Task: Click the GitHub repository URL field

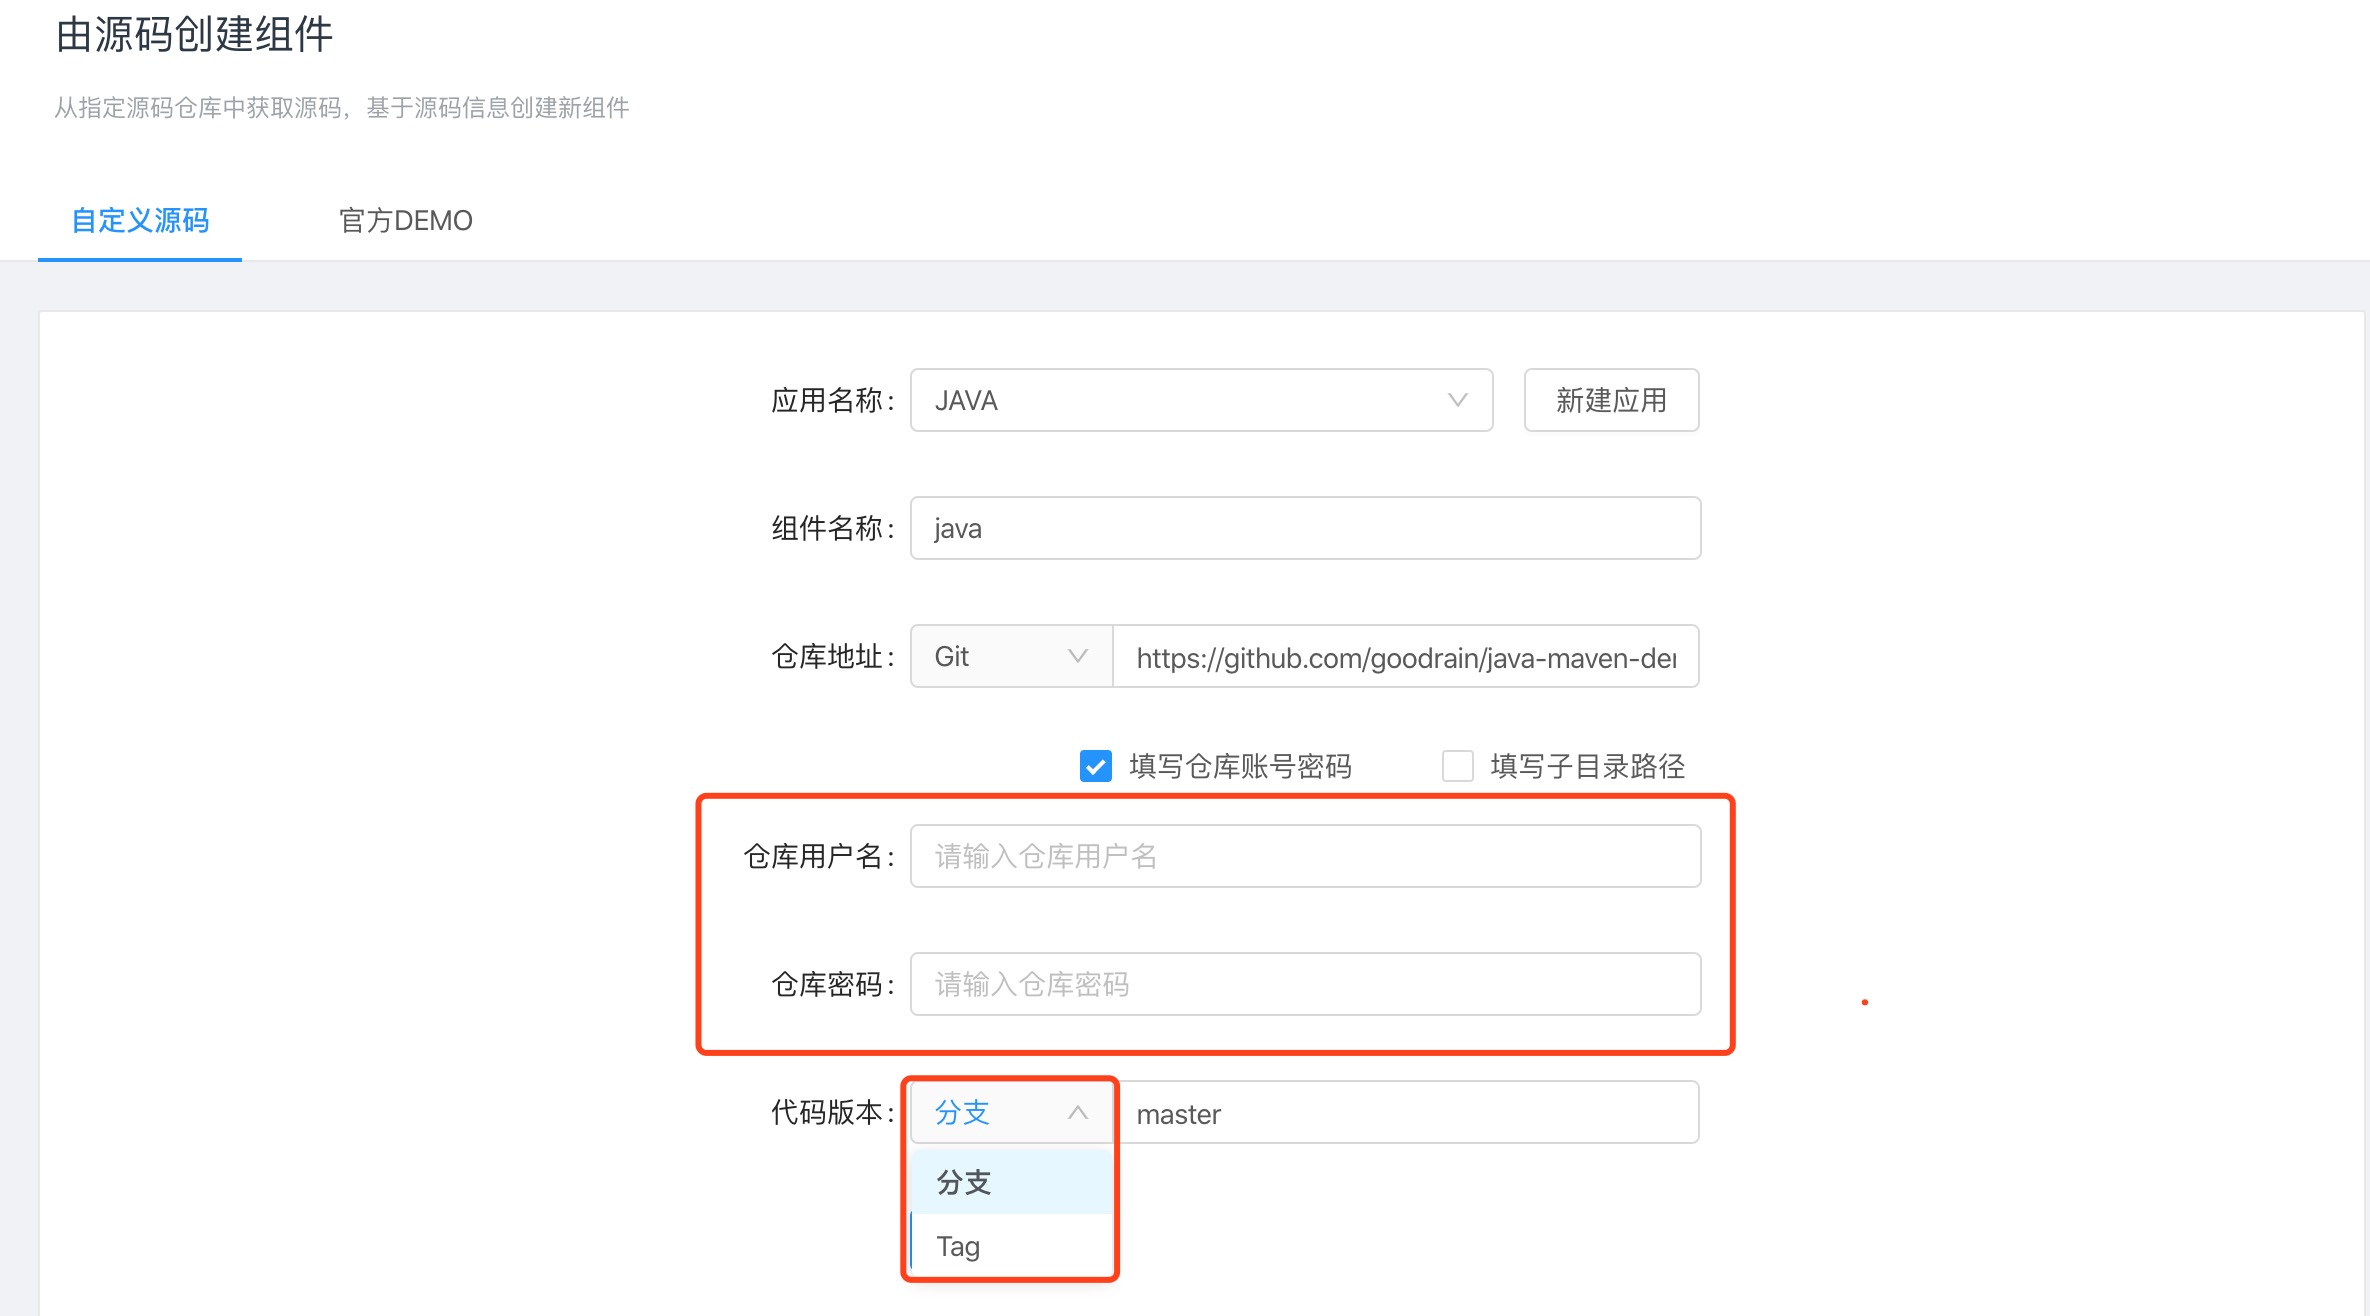Action: tap(1404, 656)
